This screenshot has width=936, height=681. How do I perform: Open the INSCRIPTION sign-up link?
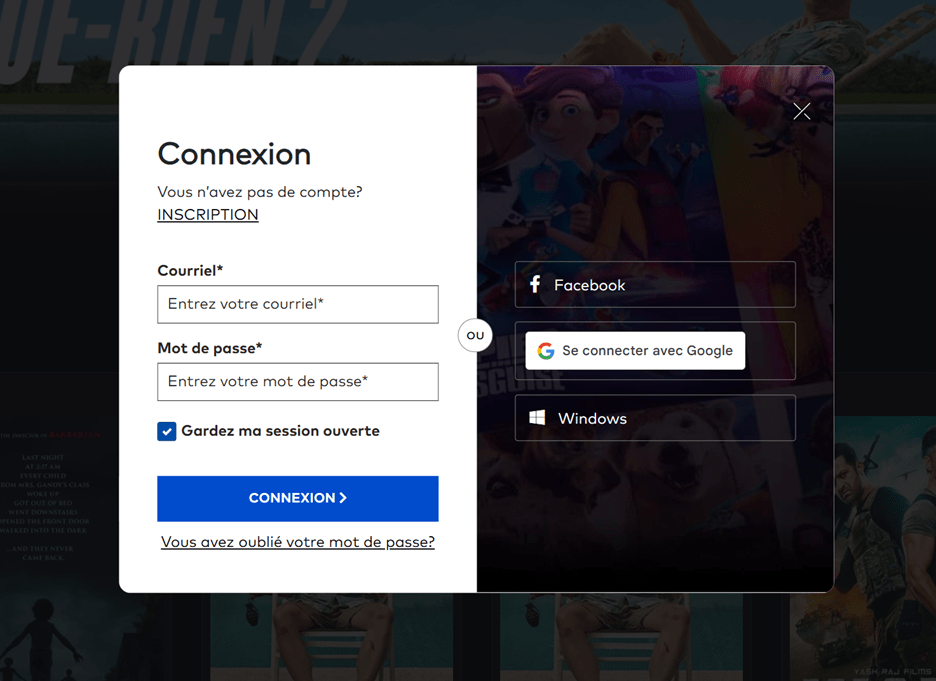click(208, 215)
